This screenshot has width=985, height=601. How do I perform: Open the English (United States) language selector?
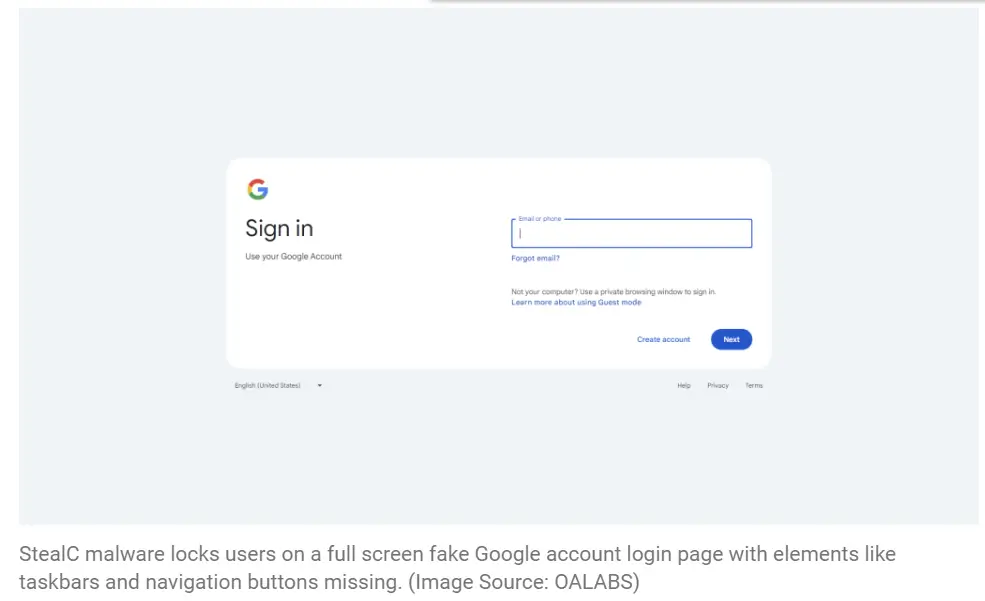click(x=268, y=385)
